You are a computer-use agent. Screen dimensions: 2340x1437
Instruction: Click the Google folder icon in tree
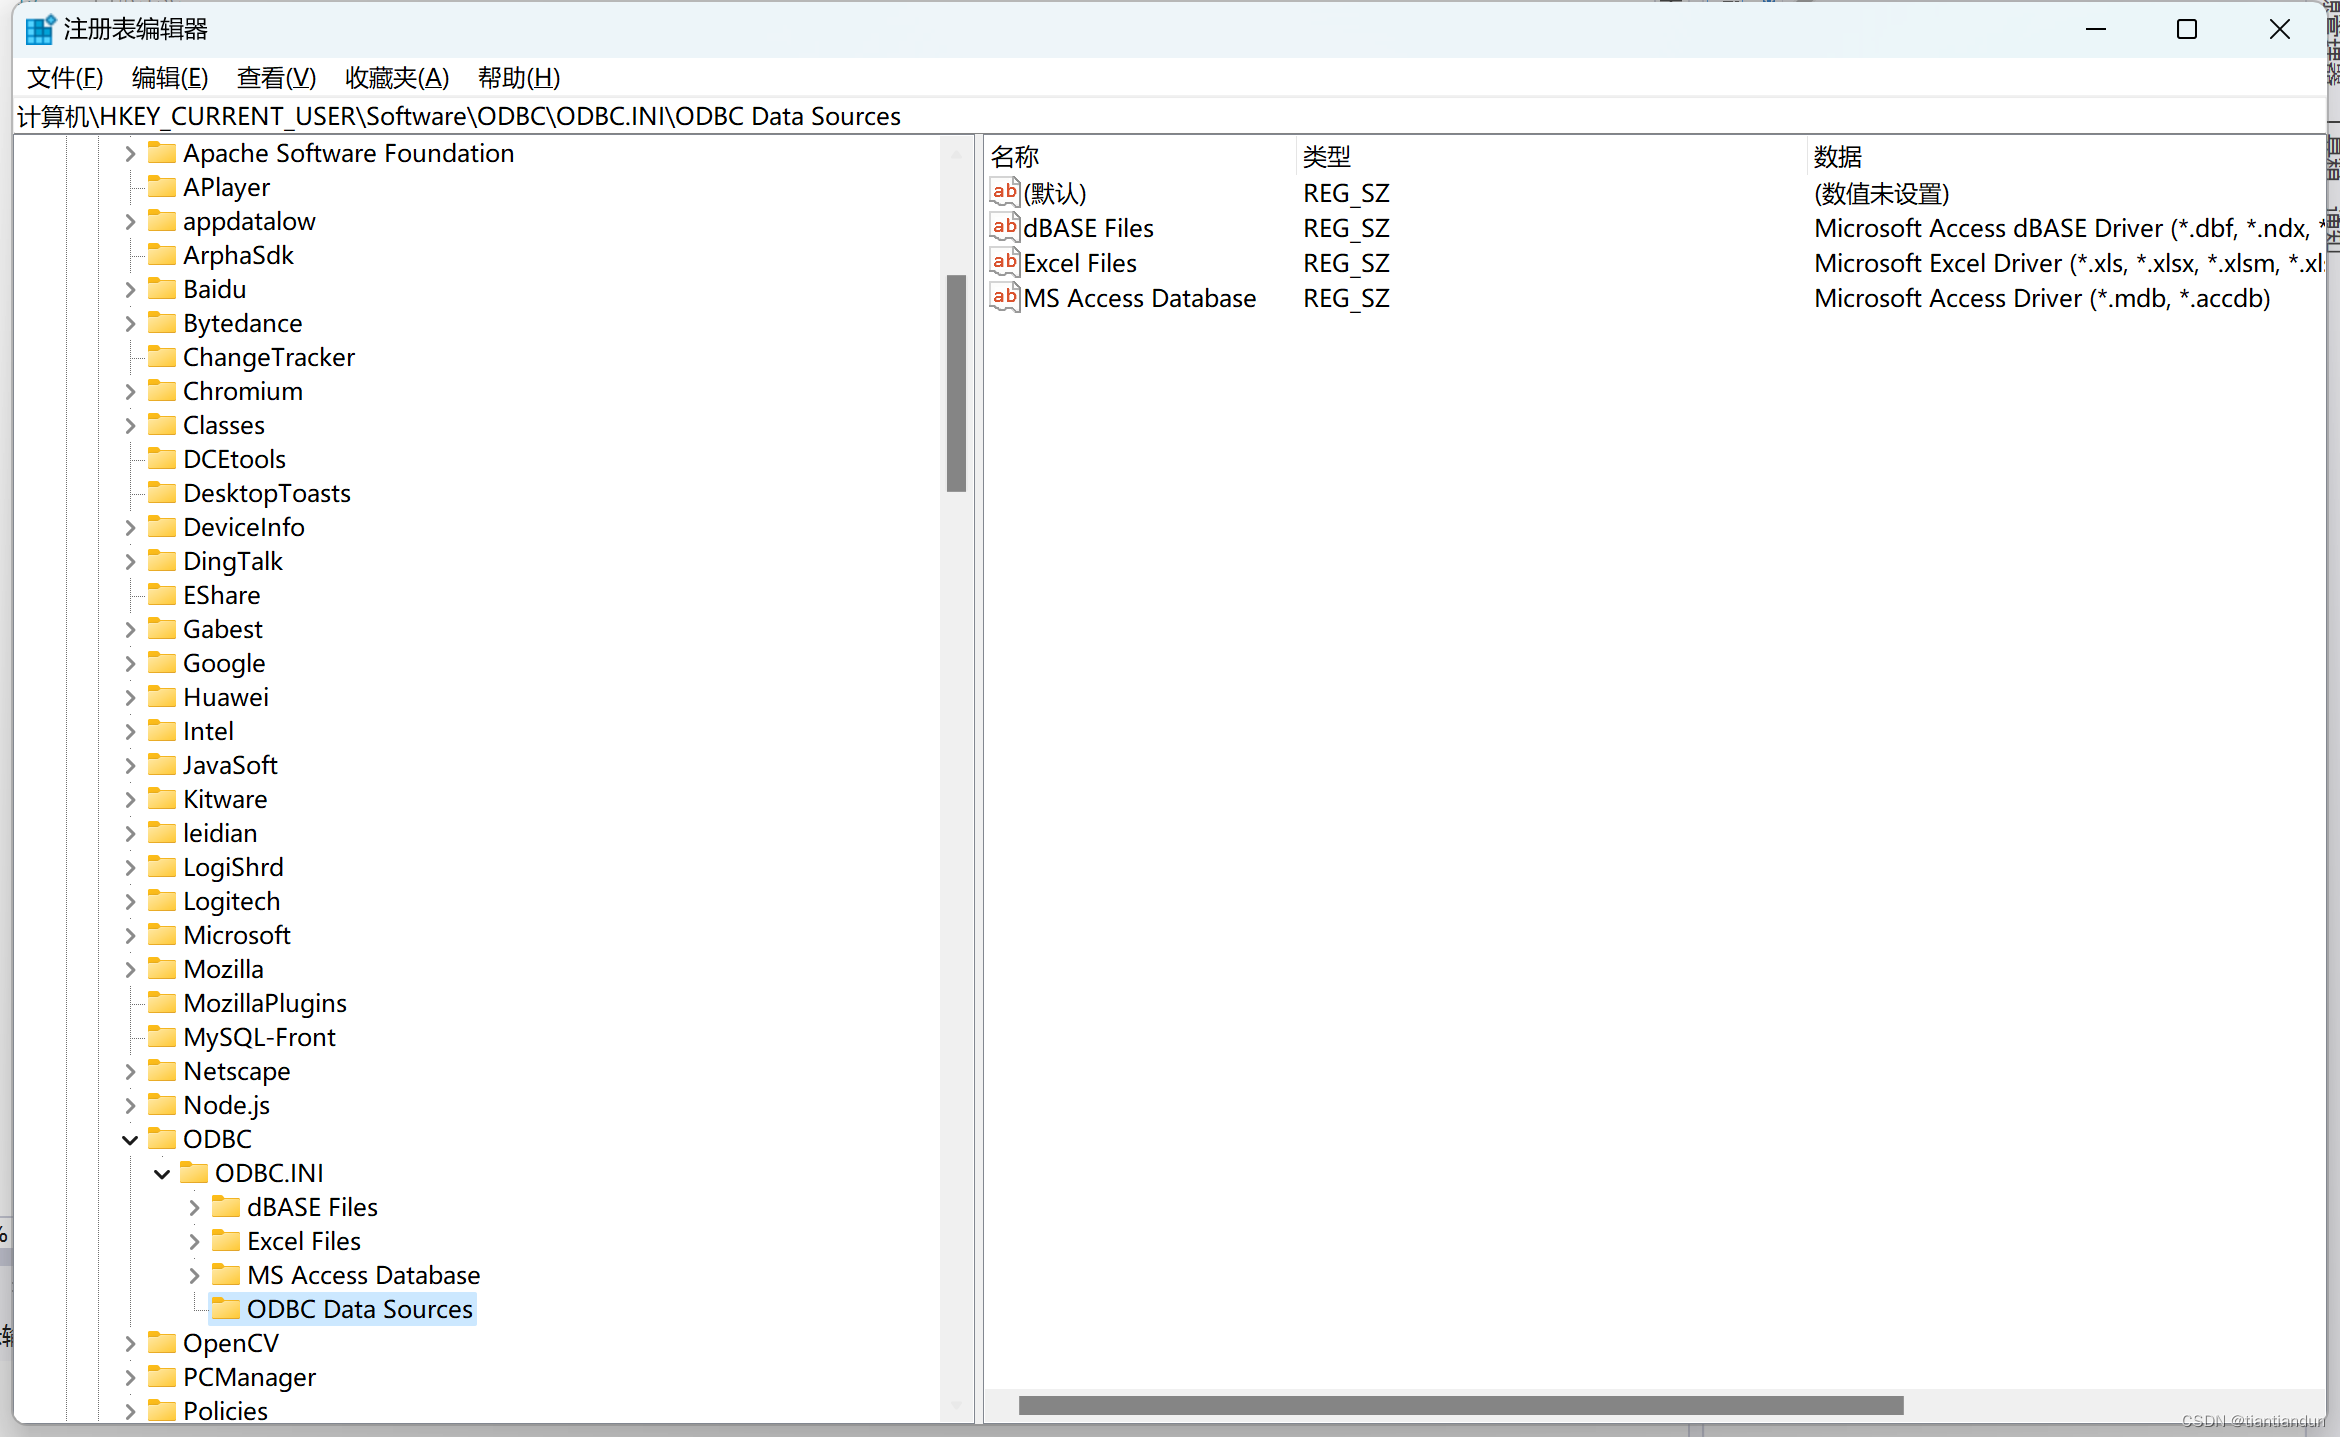click(162, 663)
